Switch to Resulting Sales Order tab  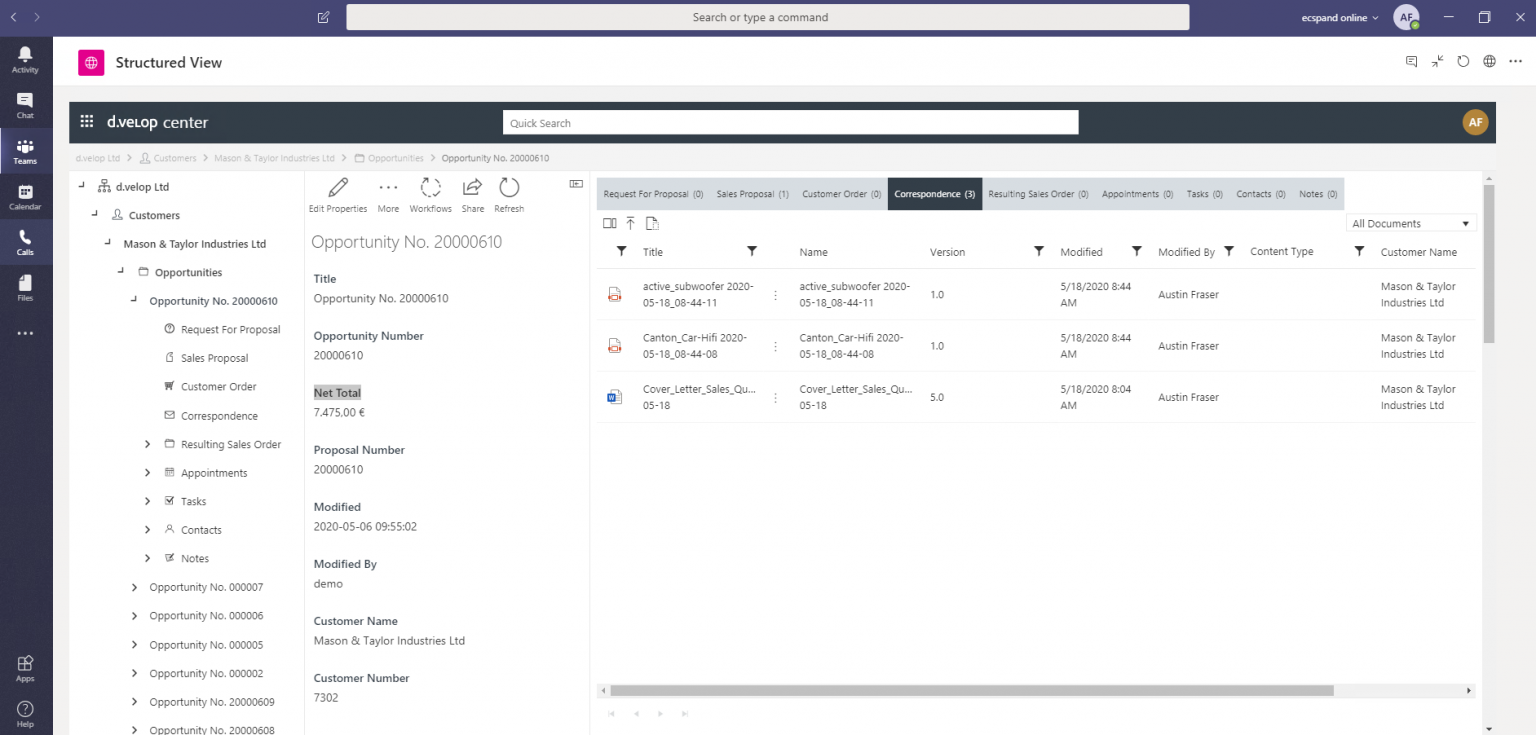1038,194
